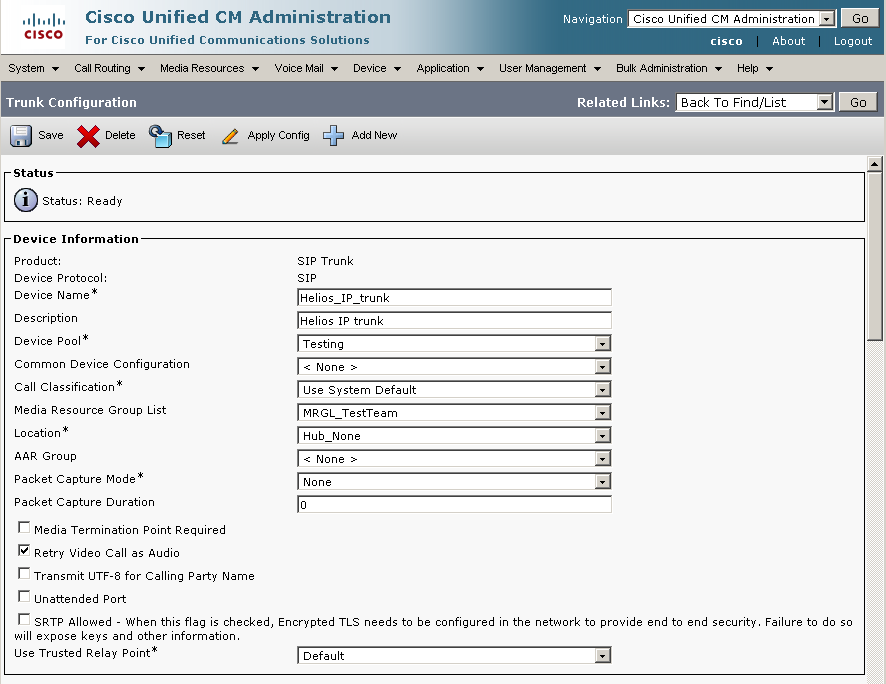Tick the Unattended Port checkbox
This screenshot has height=684, width=886.
pyautogui.click(x=24, y=597)
